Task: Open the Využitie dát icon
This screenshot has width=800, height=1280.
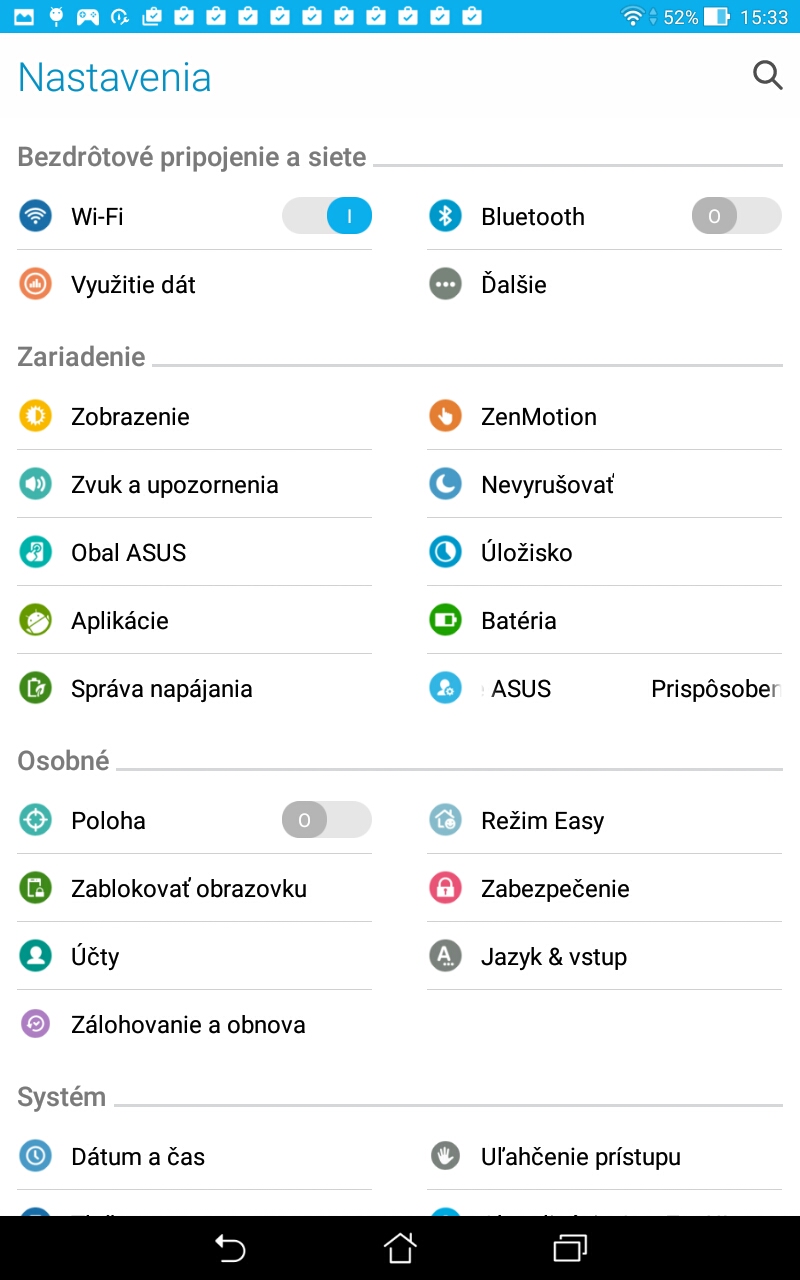Action: point(35,284)
